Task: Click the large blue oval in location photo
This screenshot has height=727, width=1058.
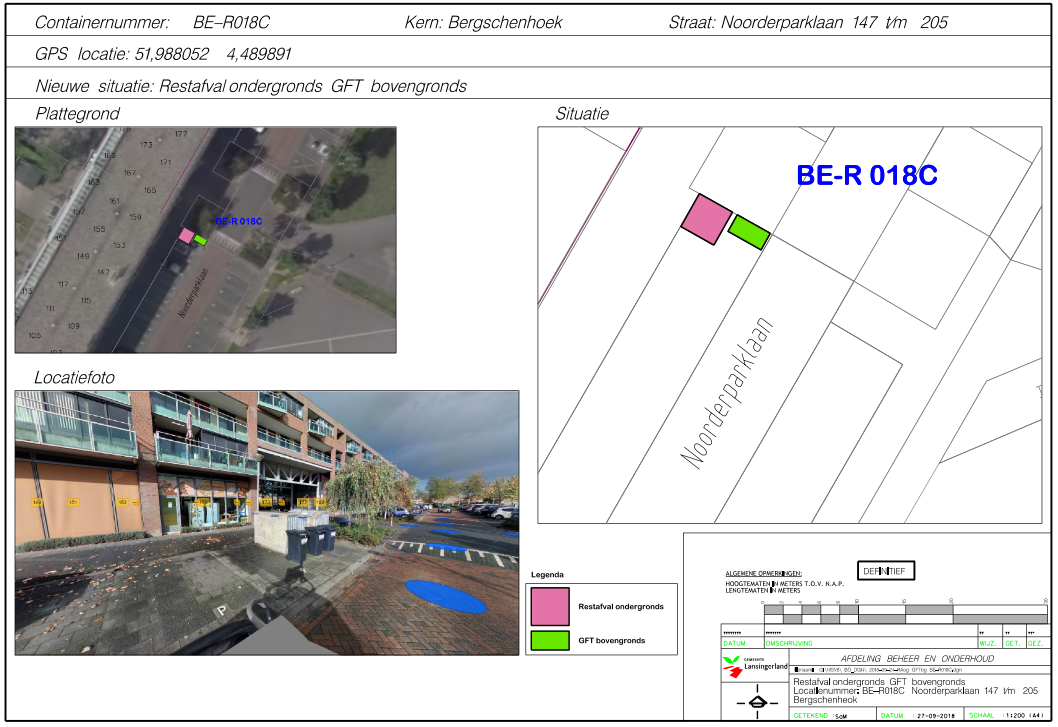Action: (x=446, y=595)
